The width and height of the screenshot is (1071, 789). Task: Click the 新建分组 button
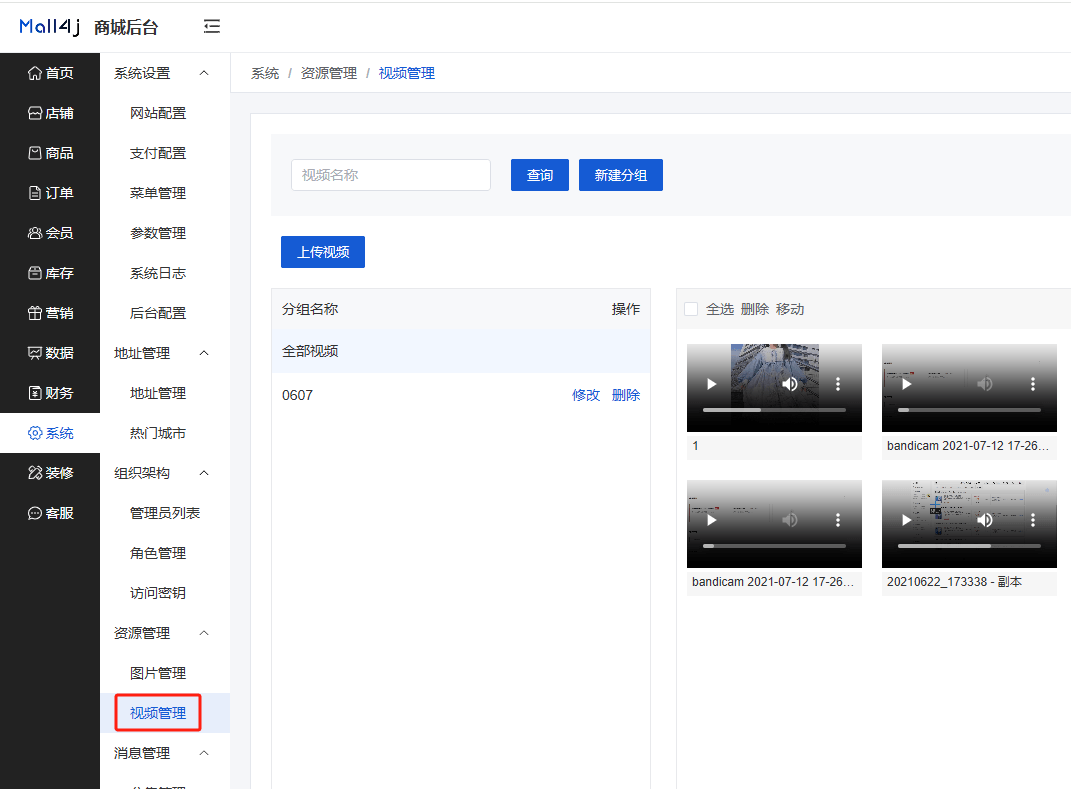[620, 175]
